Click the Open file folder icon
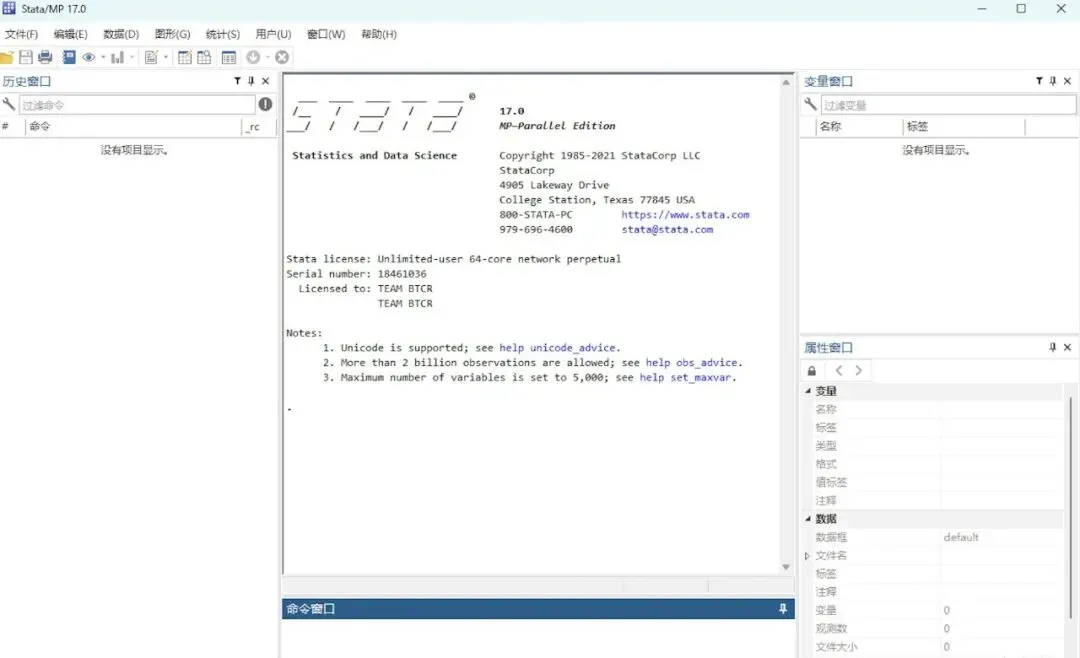 click(x=7, y=58)
